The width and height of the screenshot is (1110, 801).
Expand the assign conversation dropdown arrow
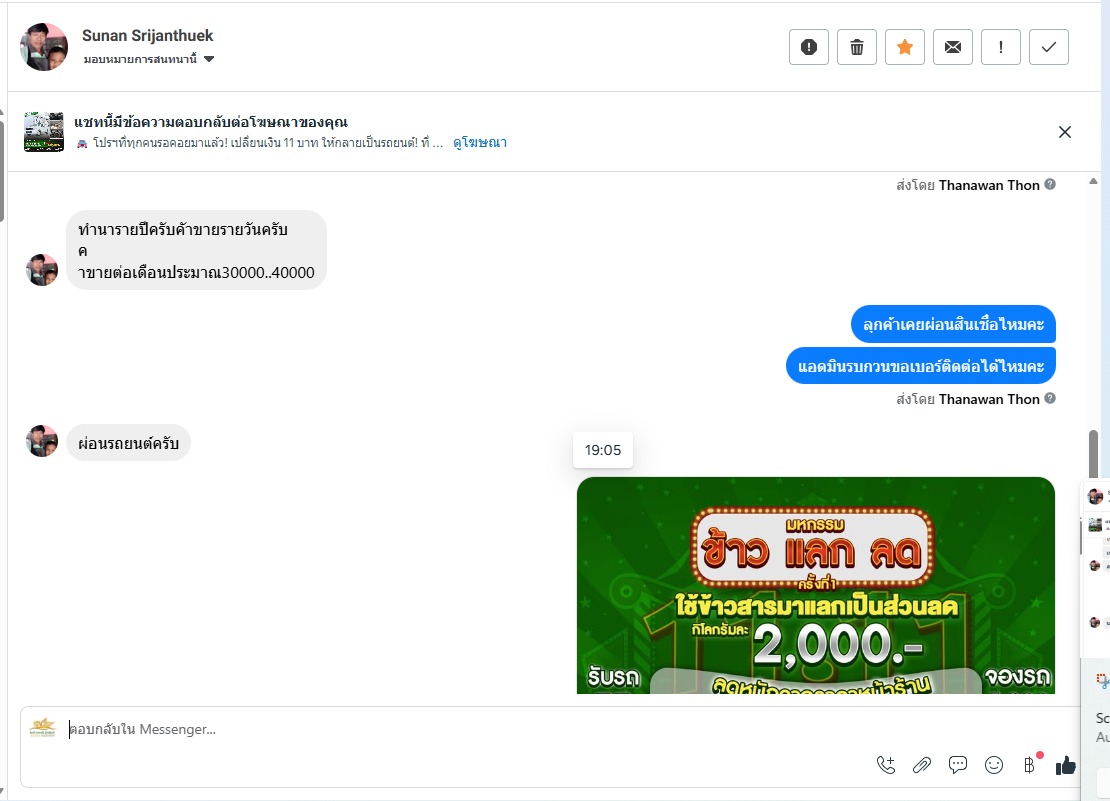coord(209,59)
